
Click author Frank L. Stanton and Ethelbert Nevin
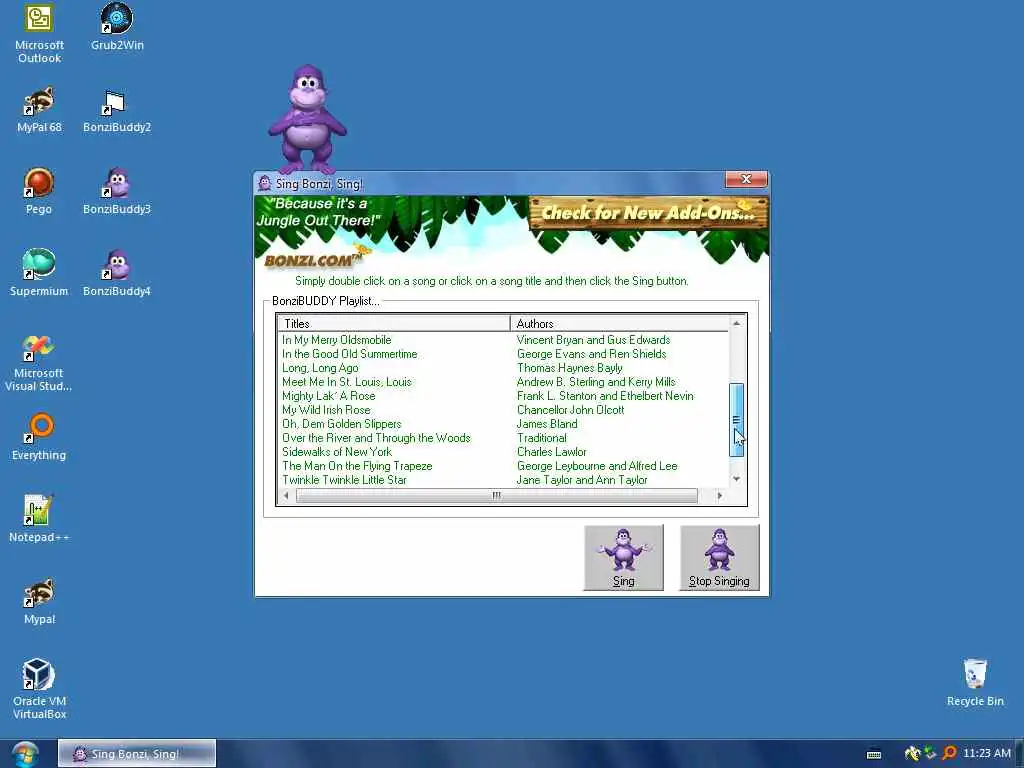(605, 396)
